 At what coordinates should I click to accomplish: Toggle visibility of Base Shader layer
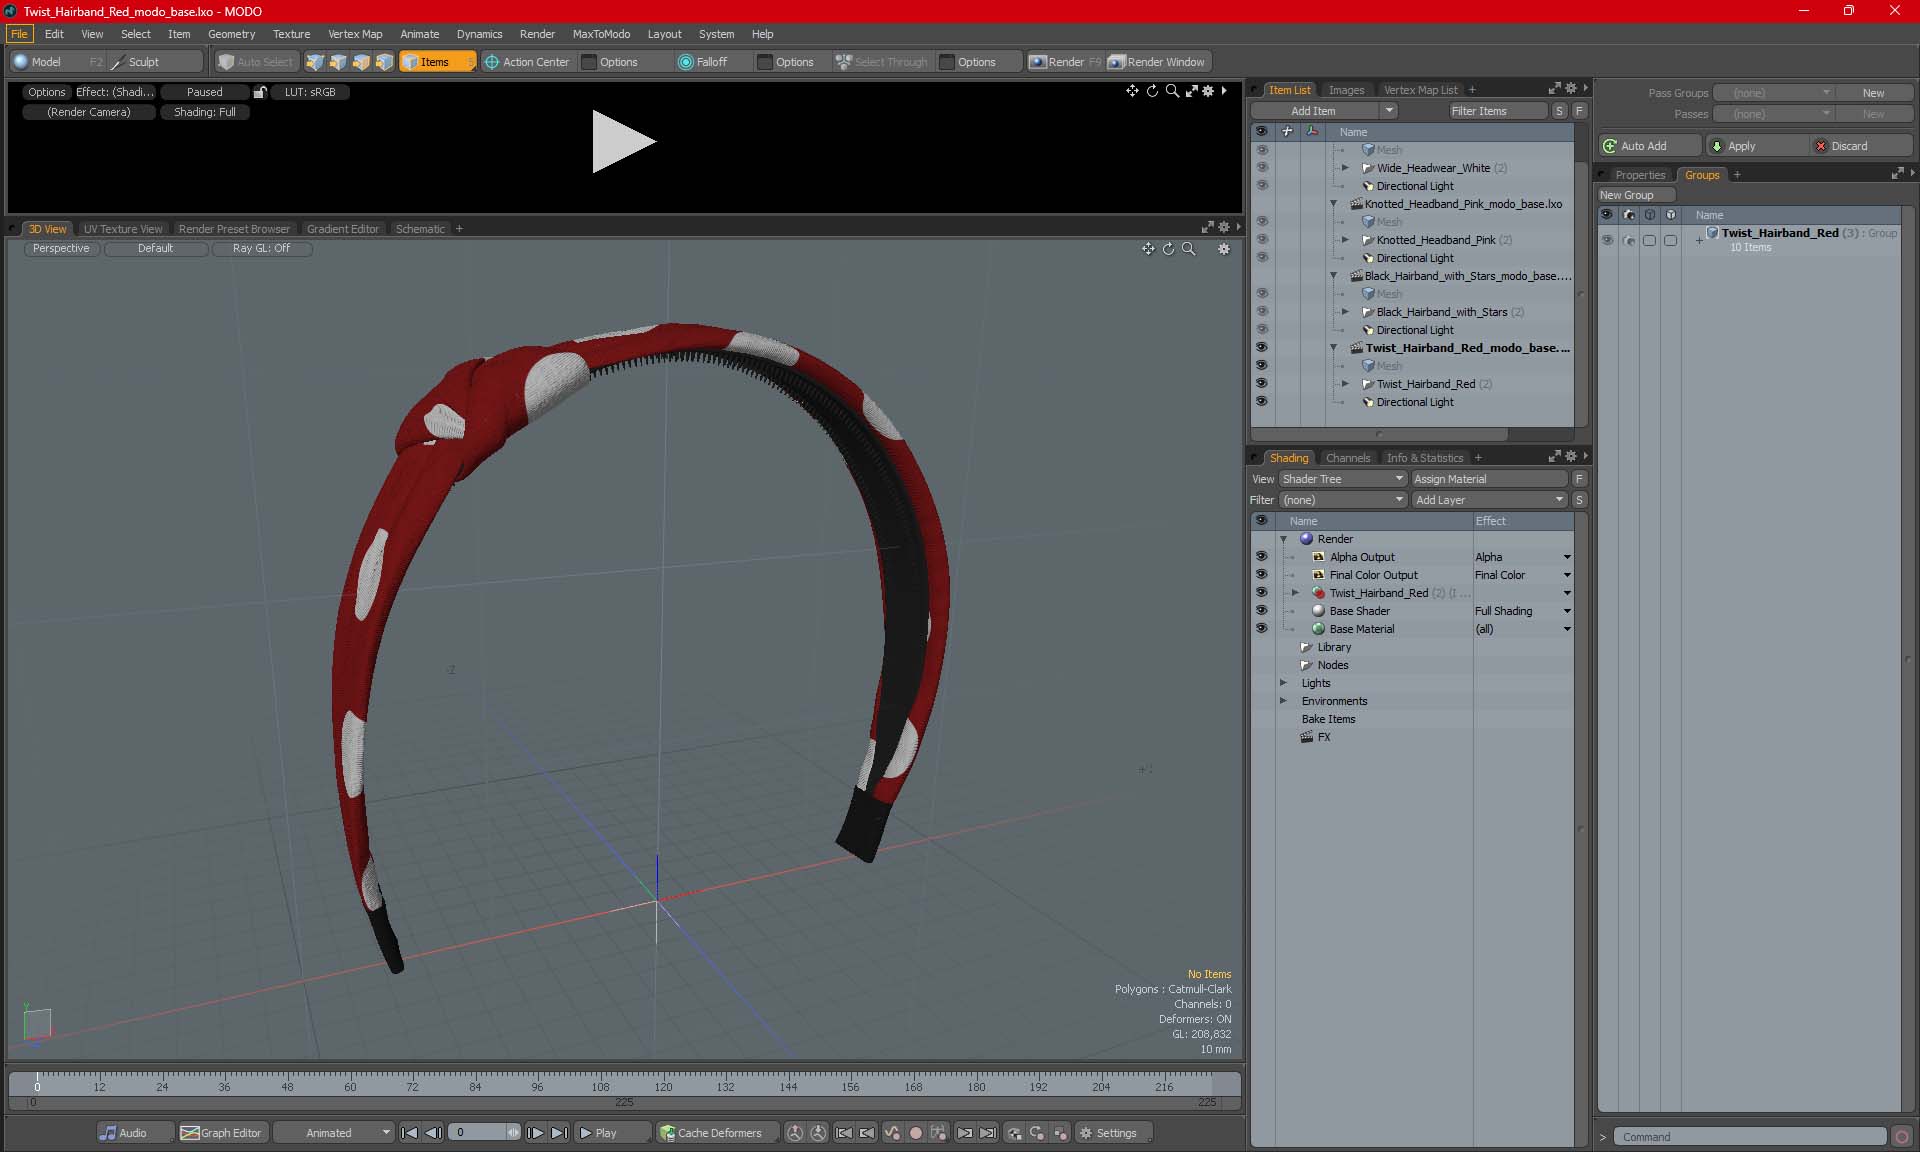pyautogui.click(x=1261, y=611)
